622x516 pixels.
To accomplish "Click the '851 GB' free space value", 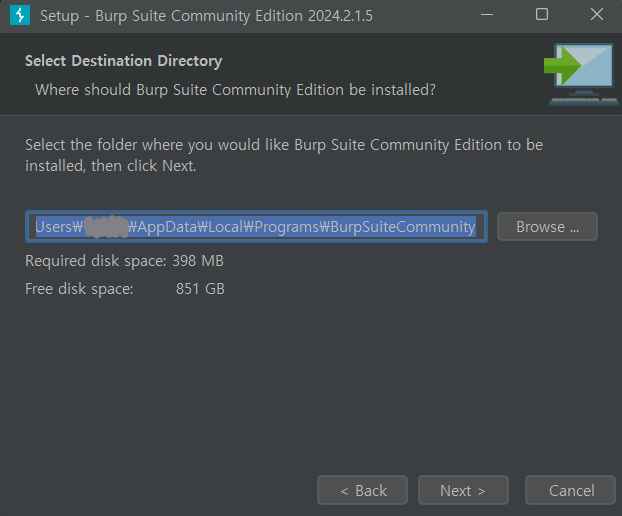I will [200, 289].
